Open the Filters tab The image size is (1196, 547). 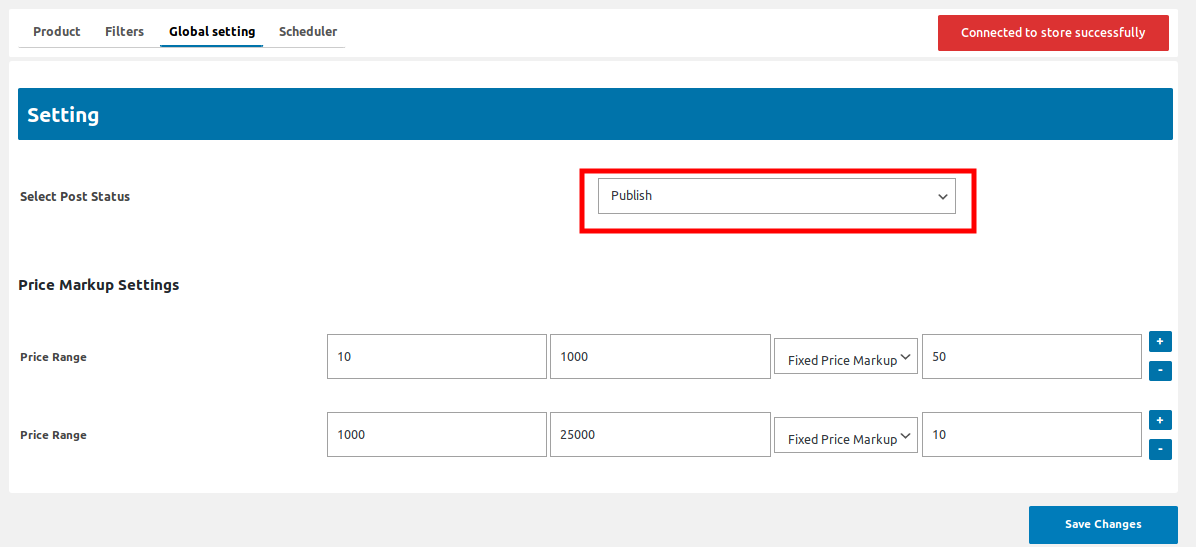[x=124, y=32]
